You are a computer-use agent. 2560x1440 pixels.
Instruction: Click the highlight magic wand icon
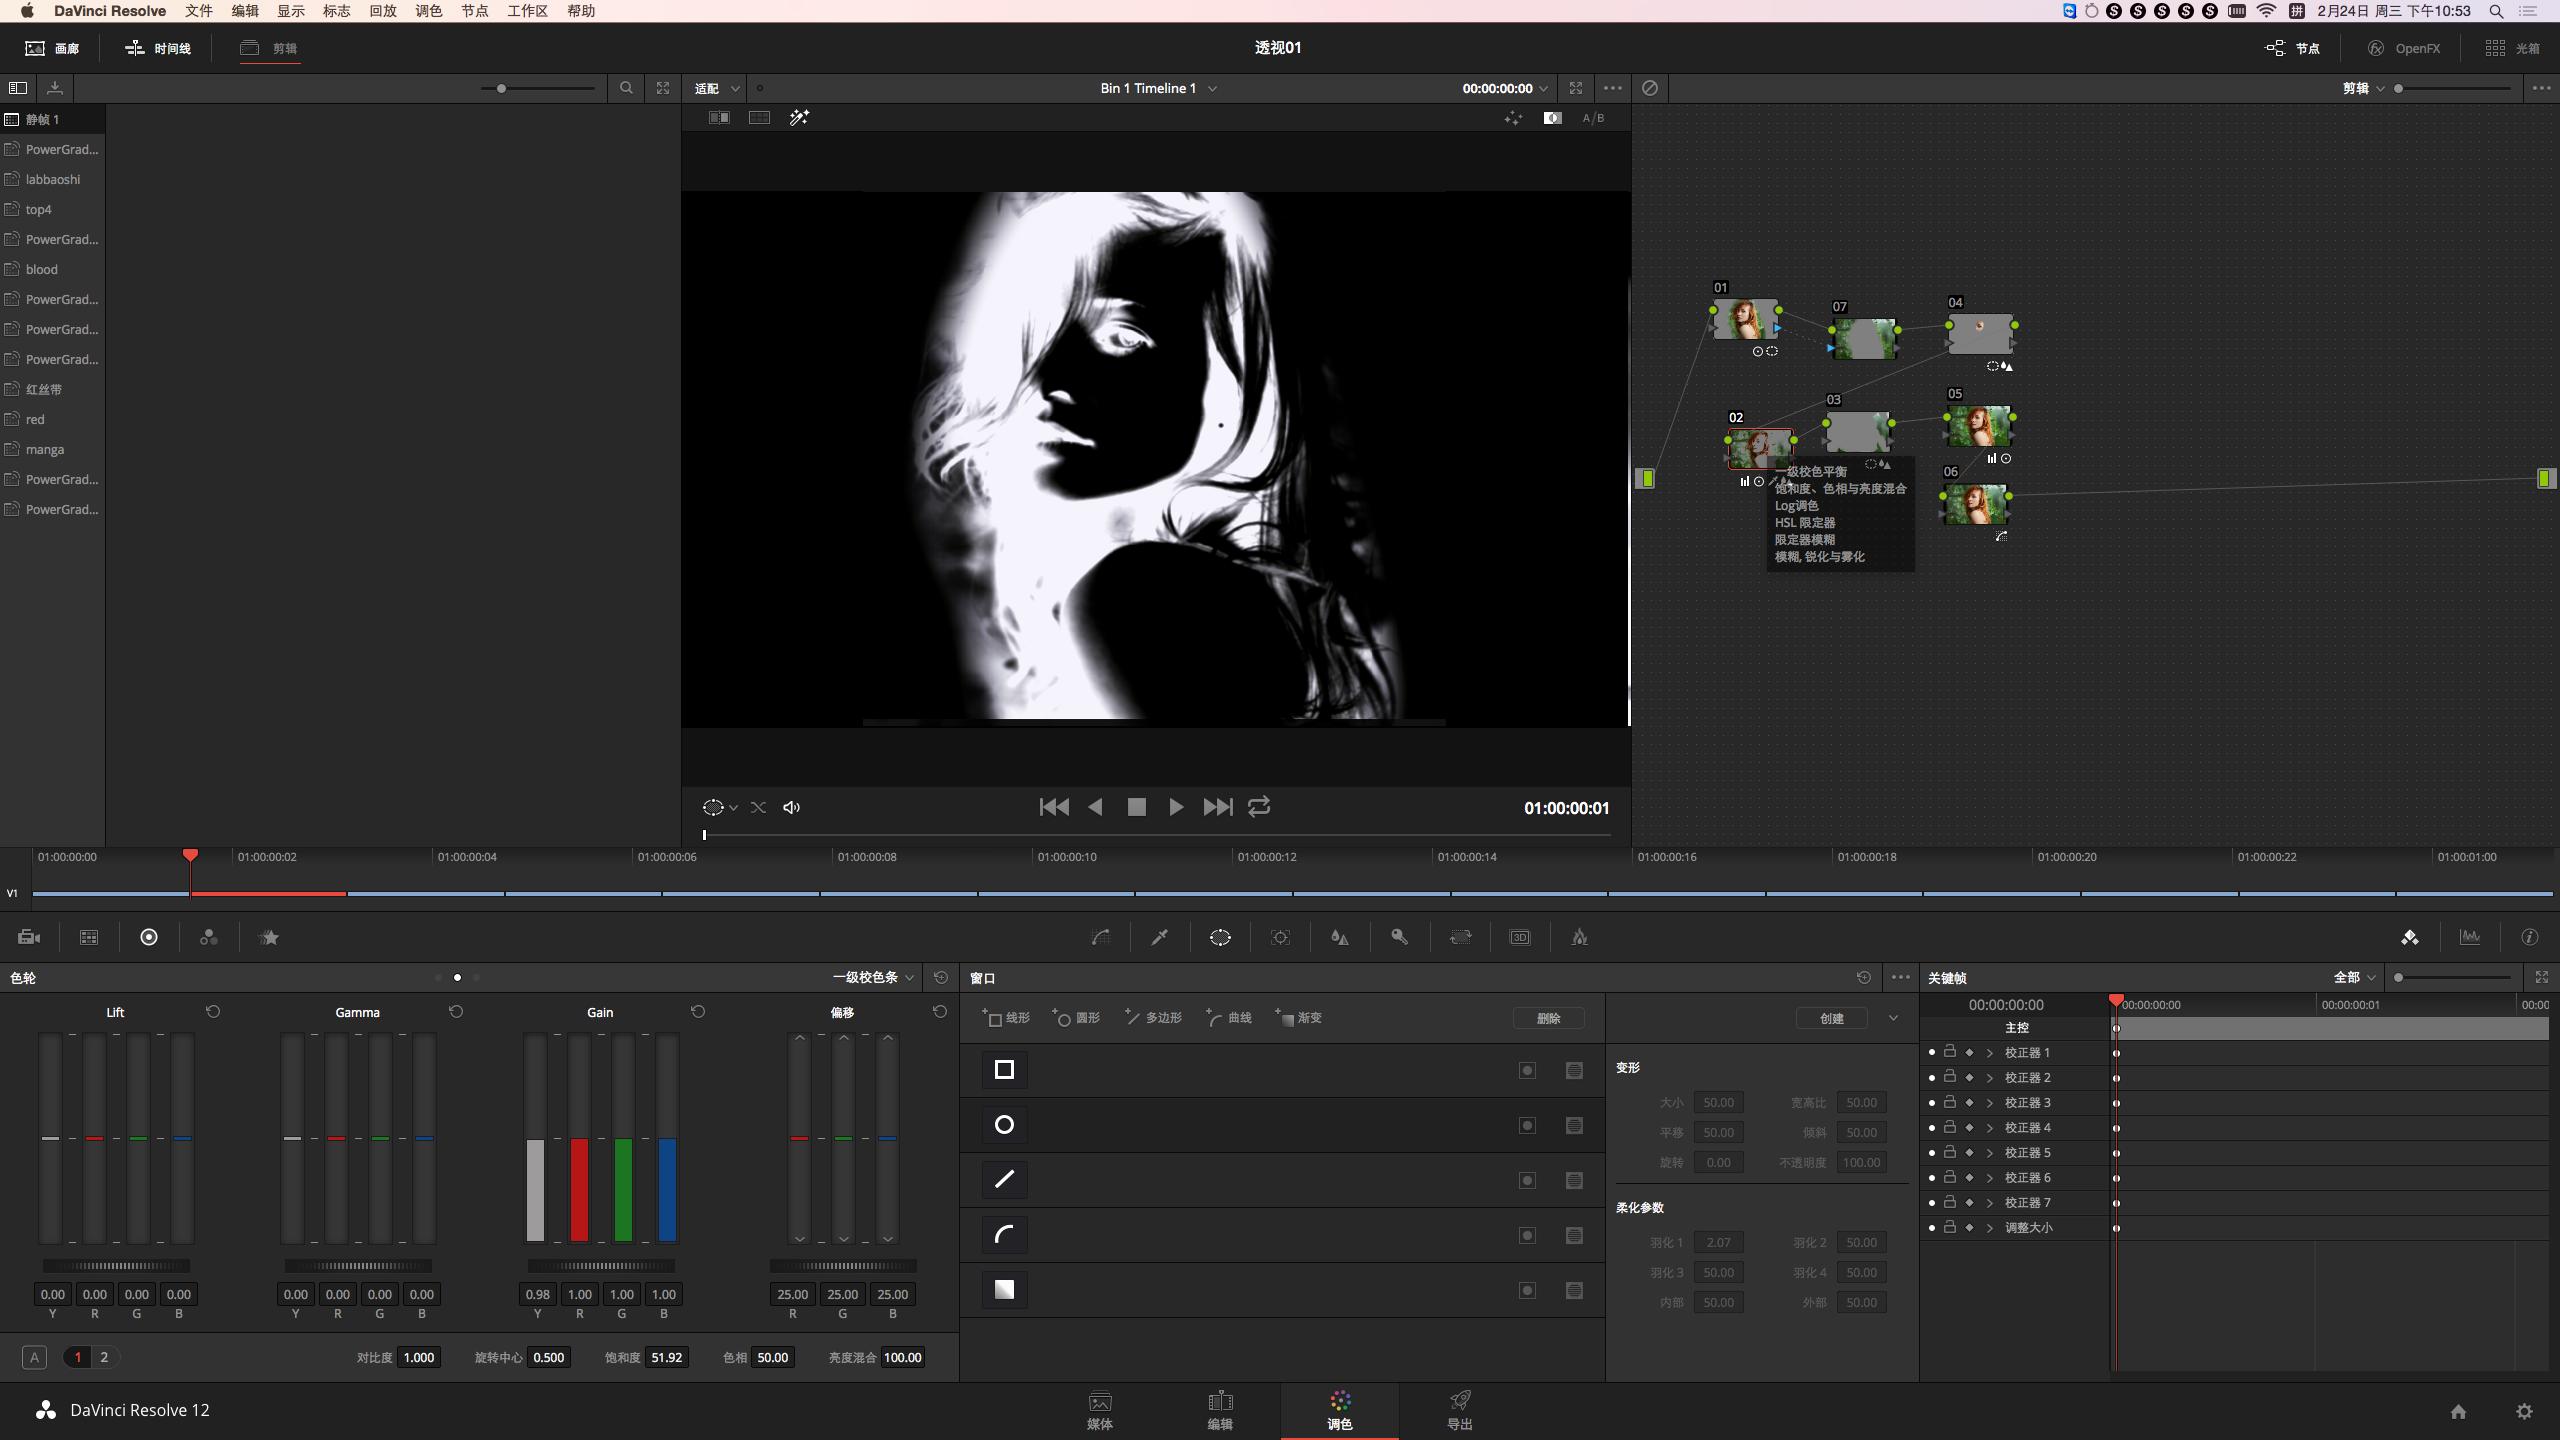pos(799,118)
